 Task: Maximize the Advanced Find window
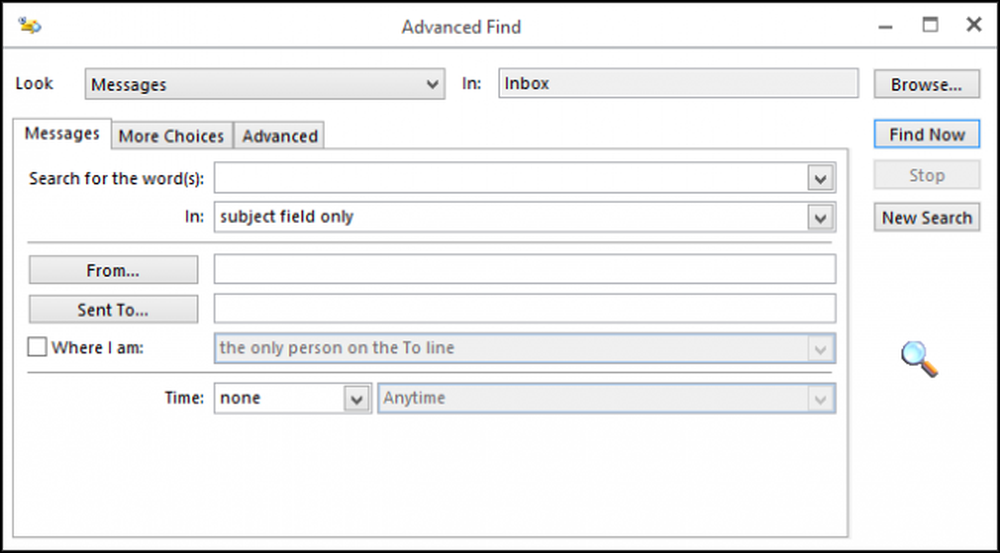pos(930,26)
